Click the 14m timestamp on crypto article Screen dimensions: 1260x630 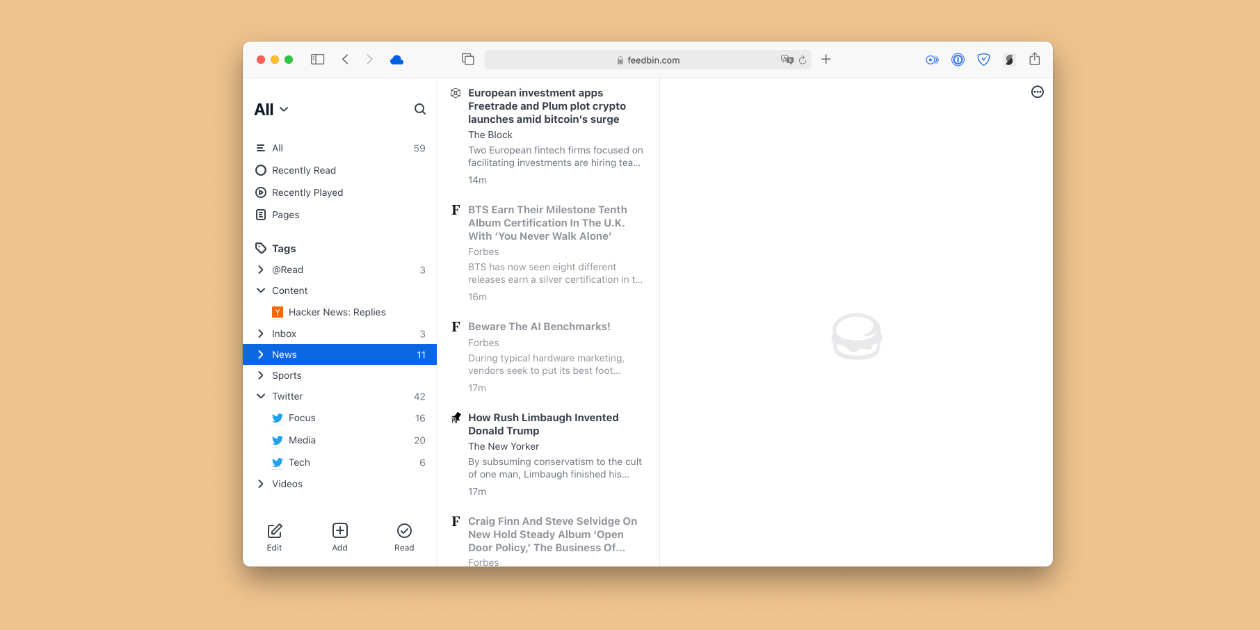tap(477, 180)
